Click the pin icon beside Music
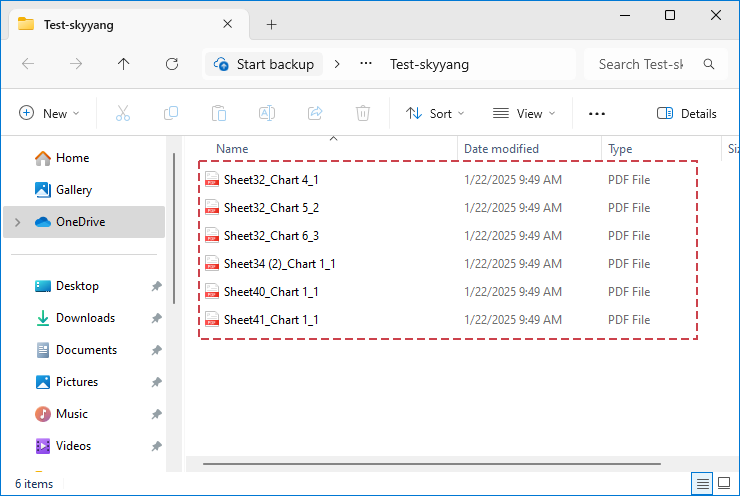740x496 pixels. click(156, 414)
